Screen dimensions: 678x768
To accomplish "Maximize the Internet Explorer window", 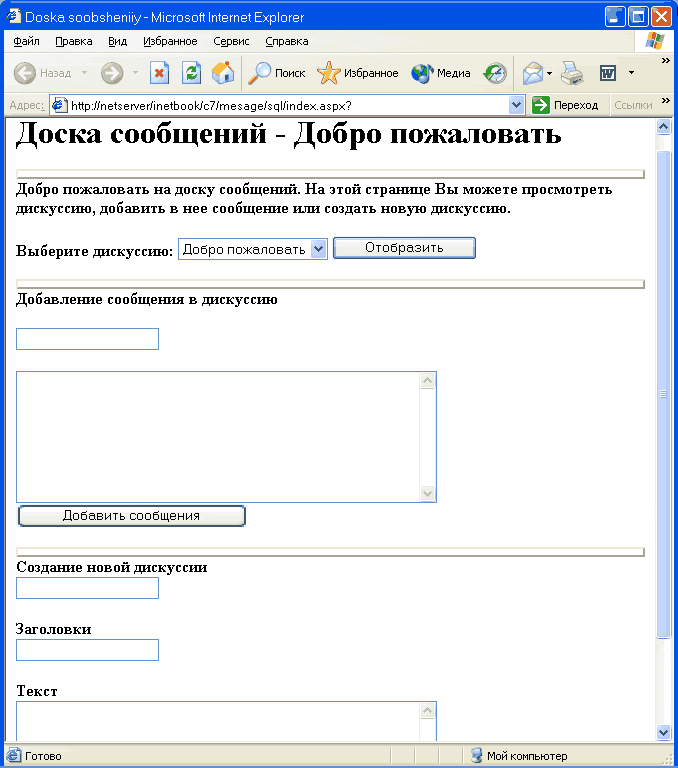I will [638, 17].
